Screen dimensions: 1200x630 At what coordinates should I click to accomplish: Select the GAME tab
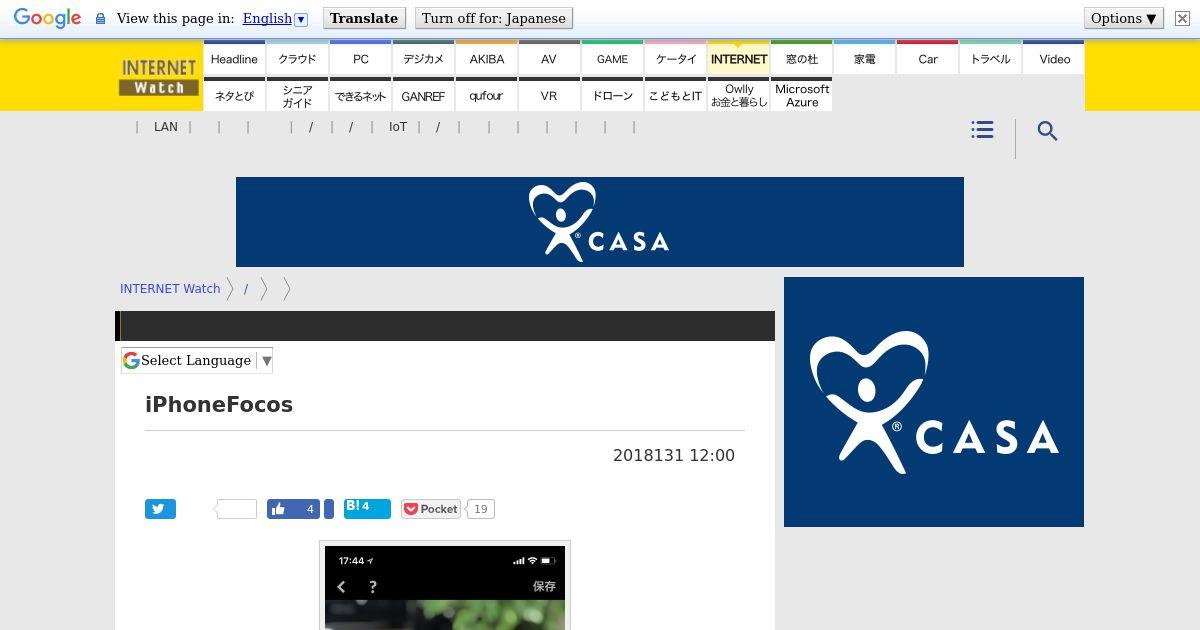(x=613, y=59)
